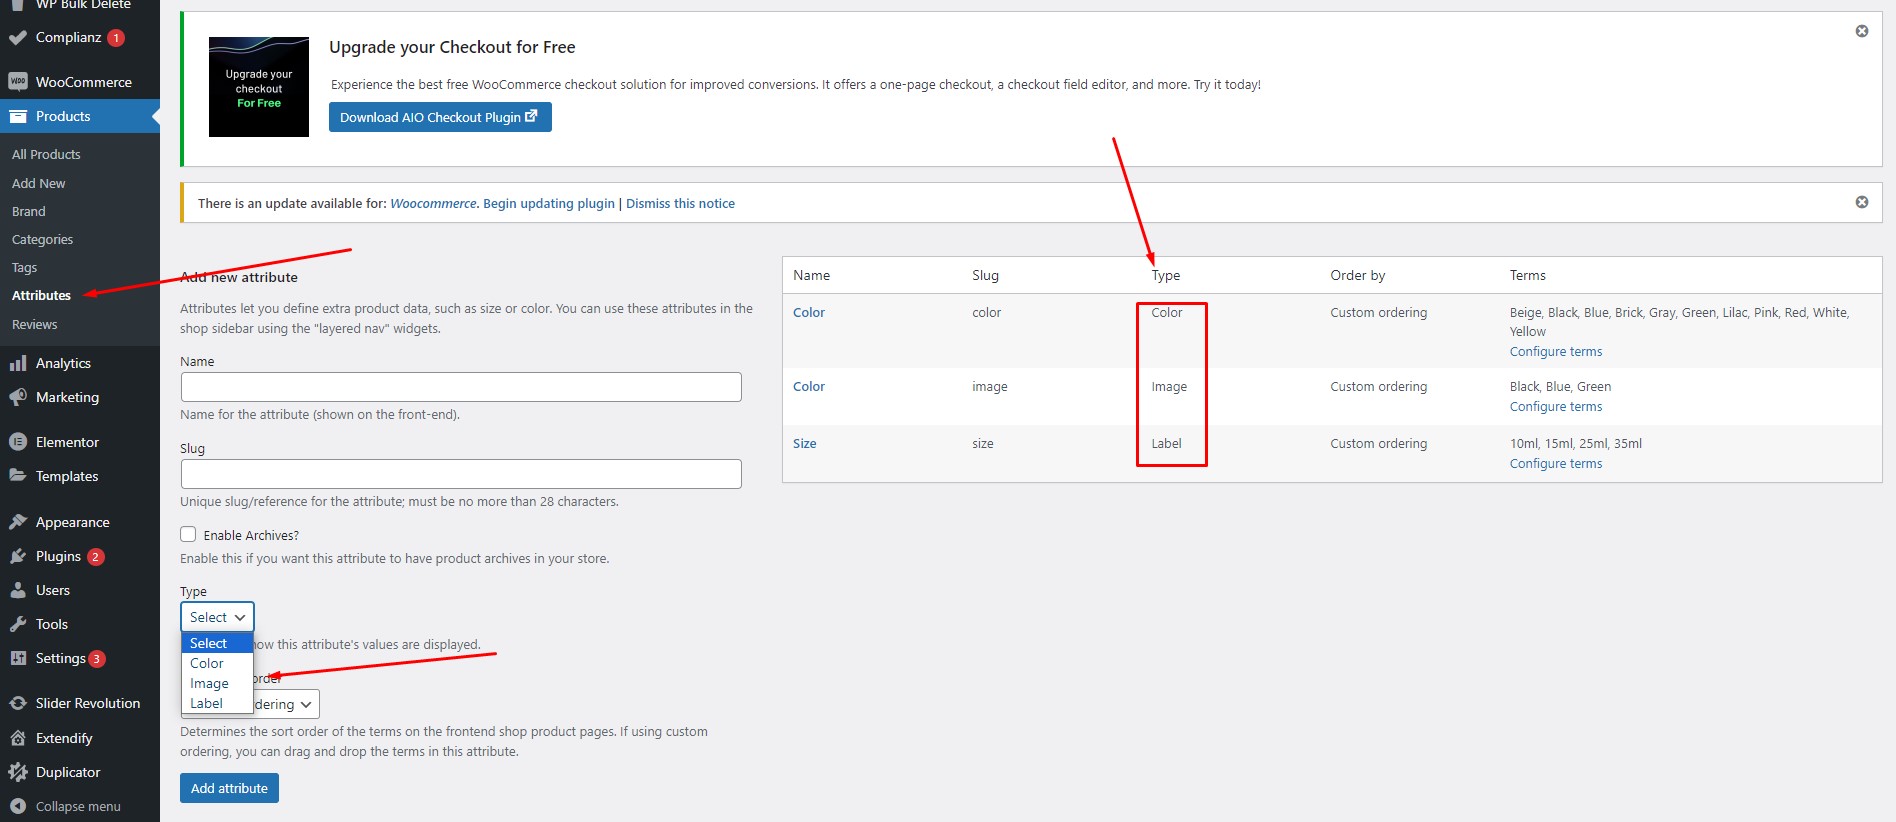Click into the attribute Name field
Viewport: 1896px width, 822px height.
(x=460, y=387)
